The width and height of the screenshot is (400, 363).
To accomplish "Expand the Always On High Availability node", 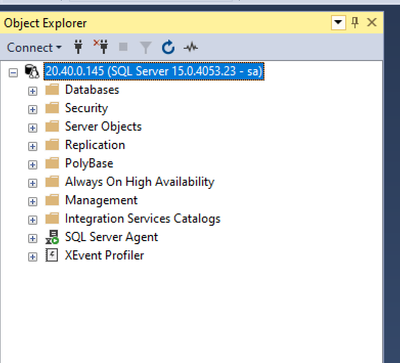I will click(32, 183).
